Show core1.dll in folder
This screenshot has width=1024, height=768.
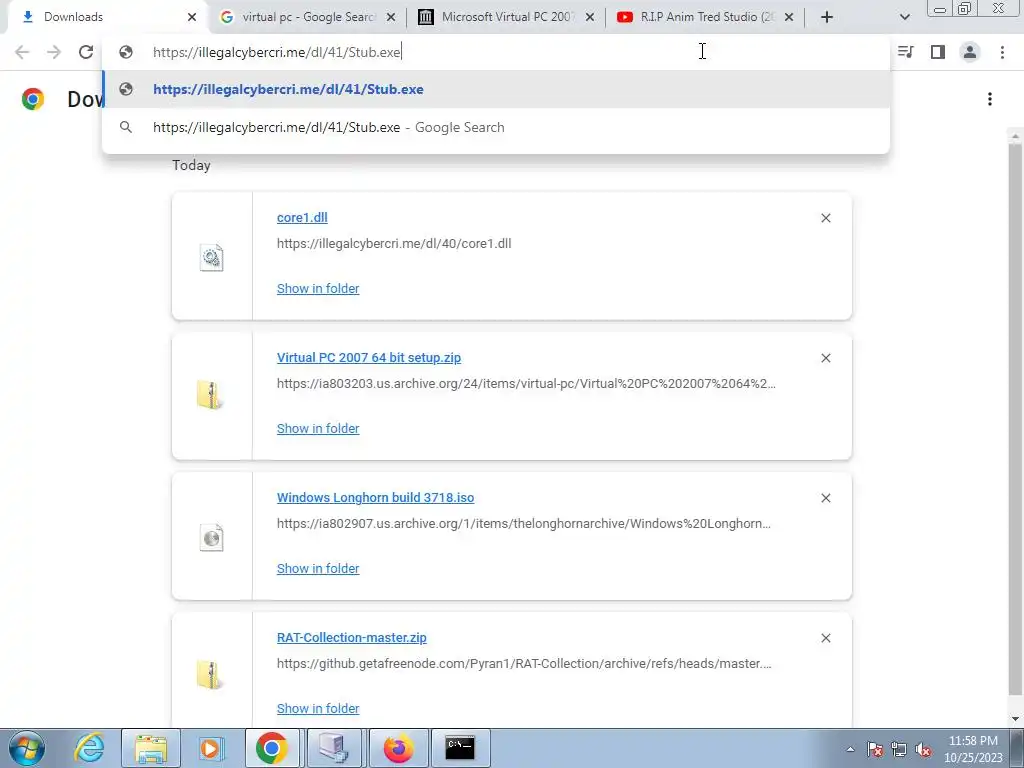pyautogui.click(x=318, y=289)
